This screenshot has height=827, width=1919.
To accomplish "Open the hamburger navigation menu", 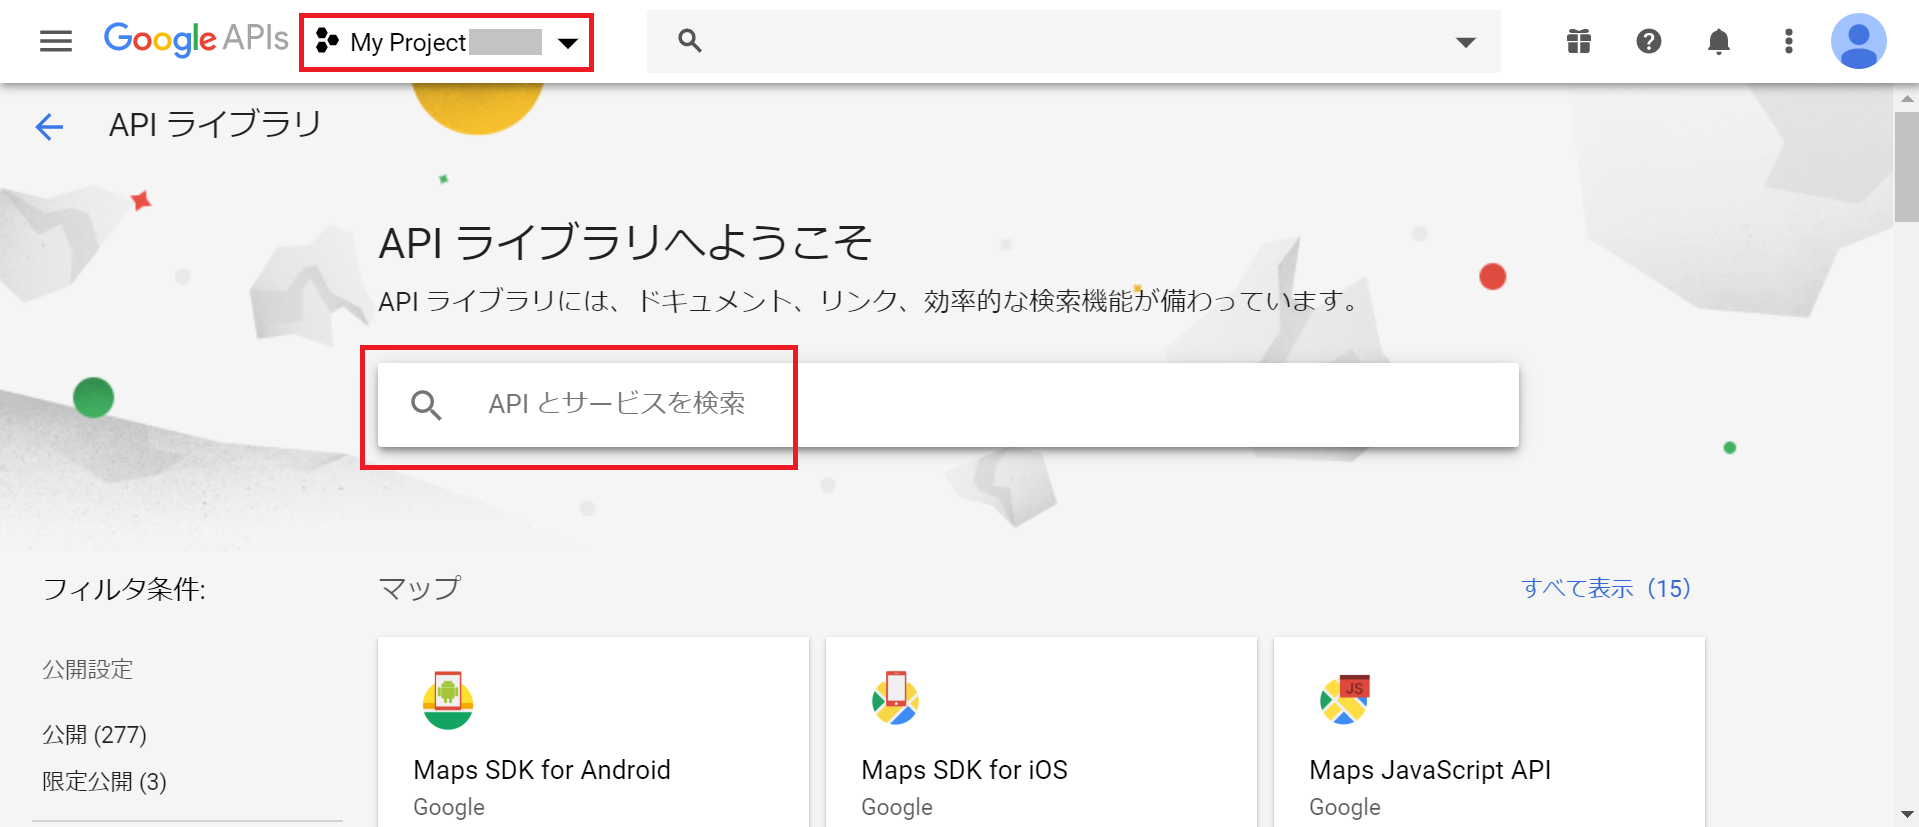I will point(56,41).
